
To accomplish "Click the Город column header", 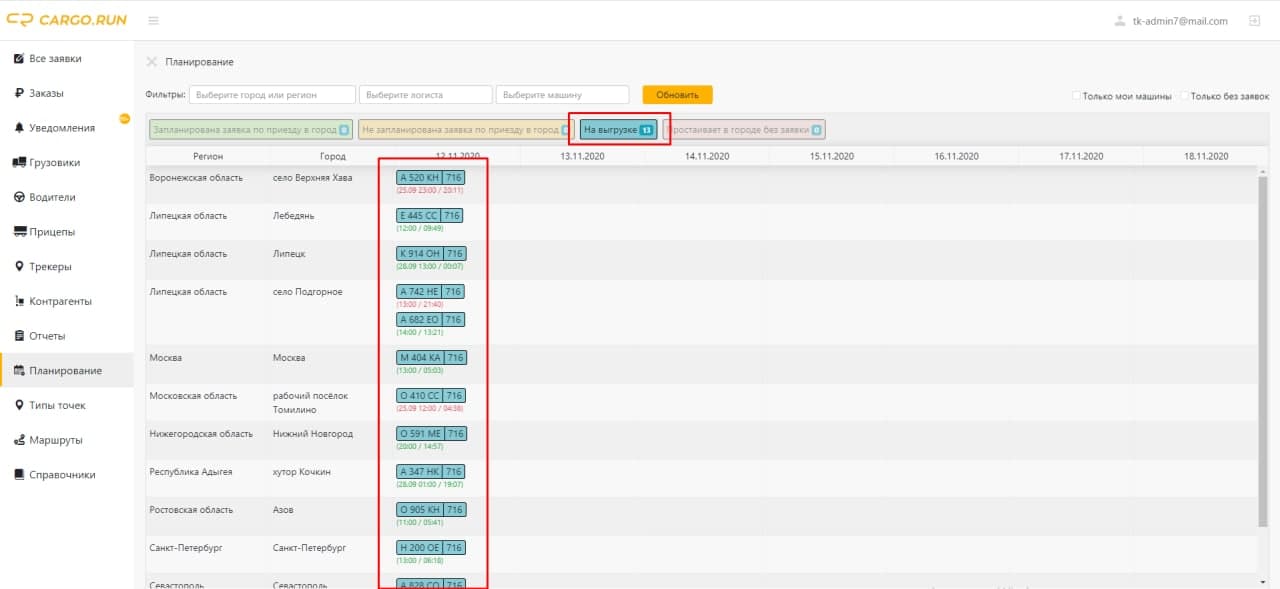I will pos(333,156).
